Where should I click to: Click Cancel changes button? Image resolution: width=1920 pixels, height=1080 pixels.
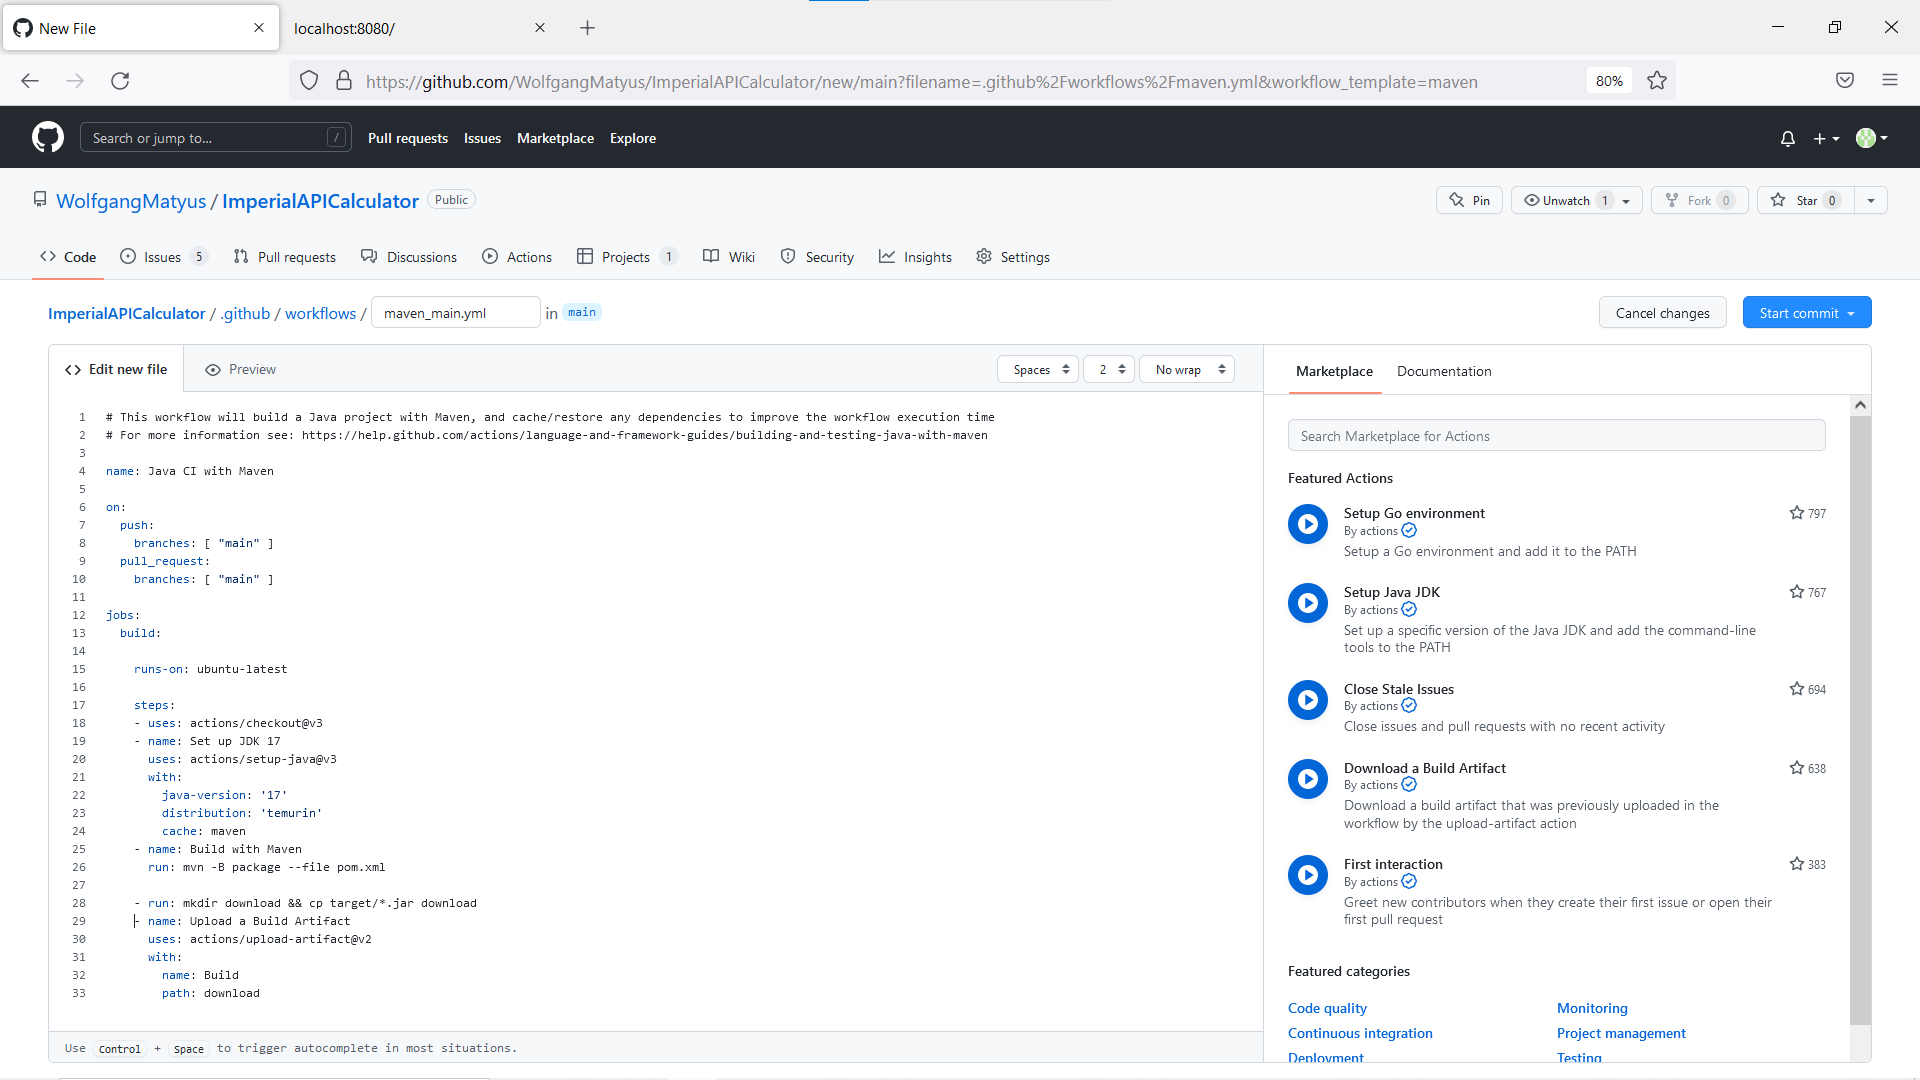[1662, 313]
